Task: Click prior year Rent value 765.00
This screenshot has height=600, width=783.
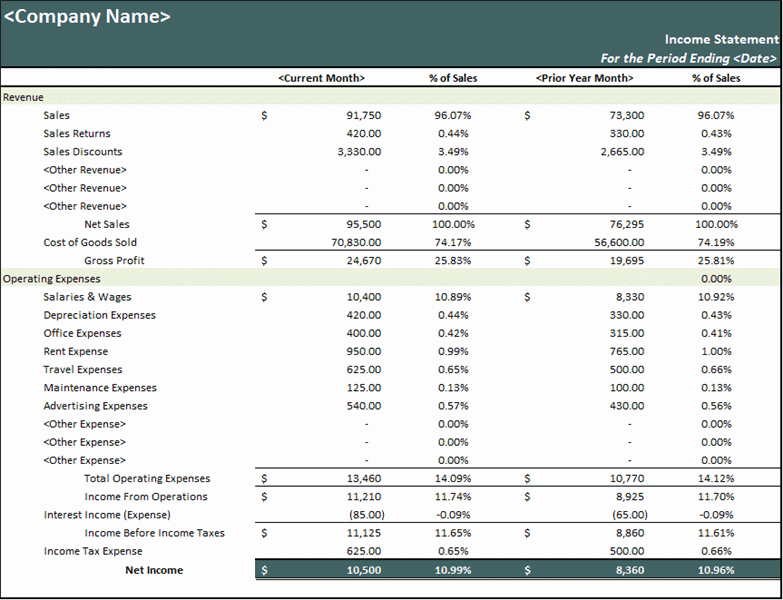Action: click(x=627, y=351)
